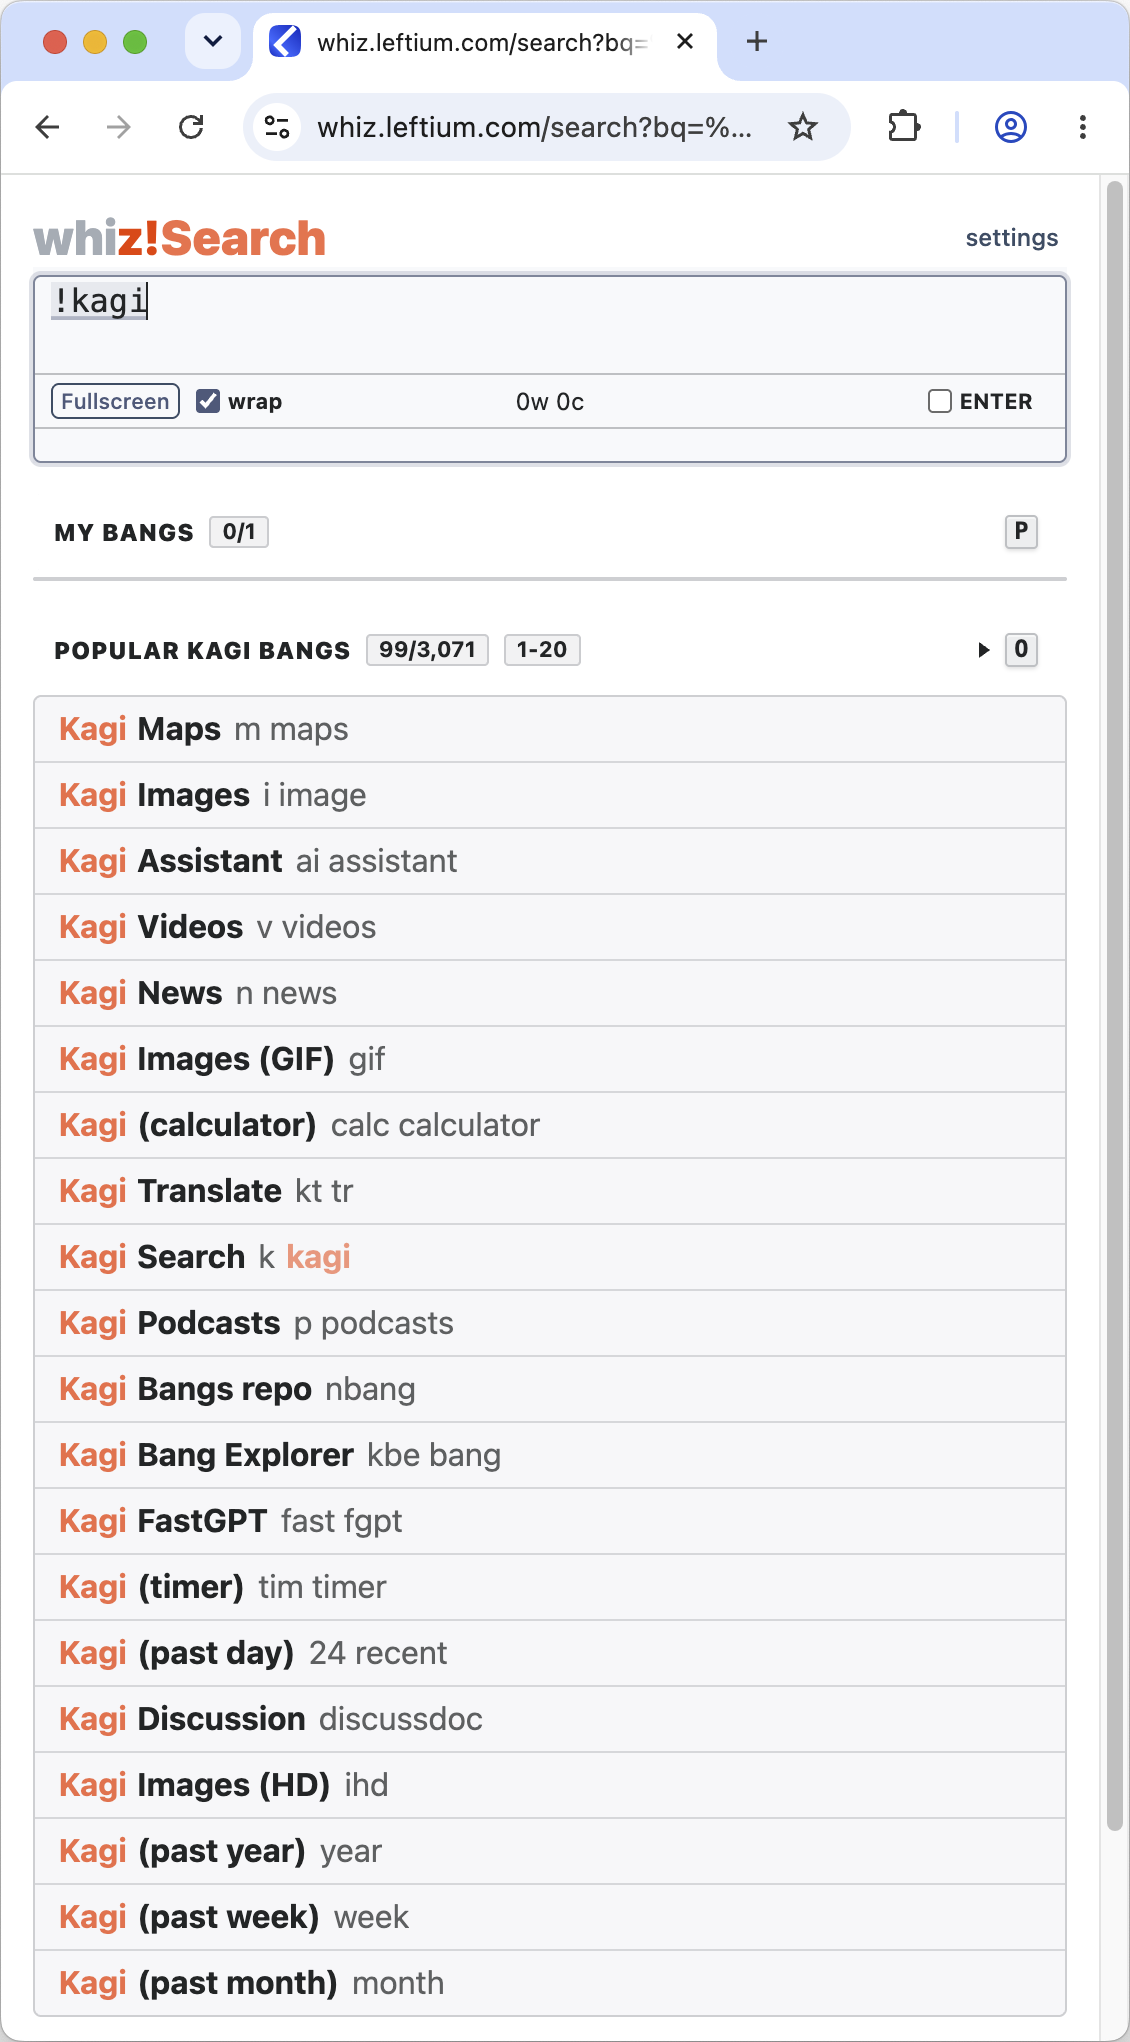Image resolution: width=1130 pixels, height=2042 pixels.
Task: Select the Kagi (past month) bang
Action: (550, 1983)
